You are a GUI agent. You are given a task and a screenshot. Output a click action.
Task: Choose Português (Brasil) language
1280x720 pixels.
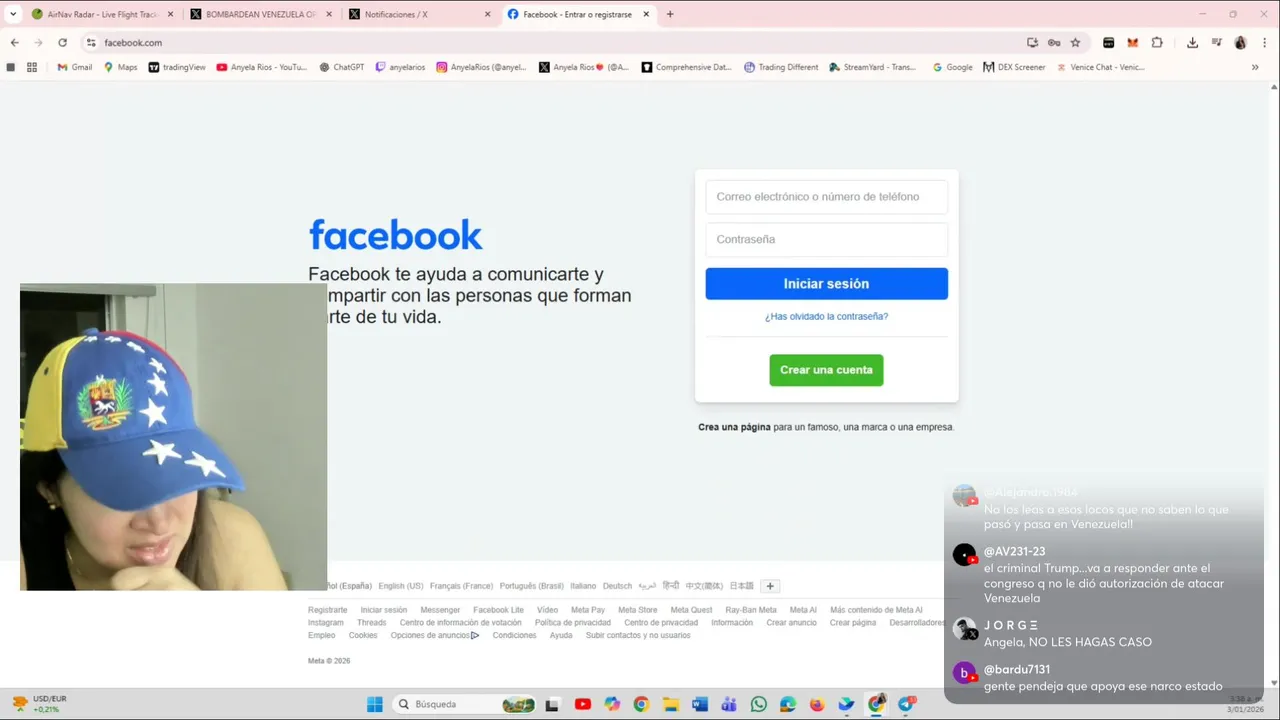click(531, 586)
